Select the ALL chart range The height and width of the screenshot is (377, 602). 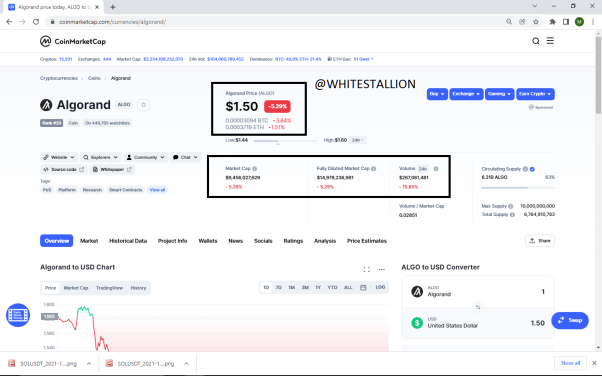click(348, 288)
